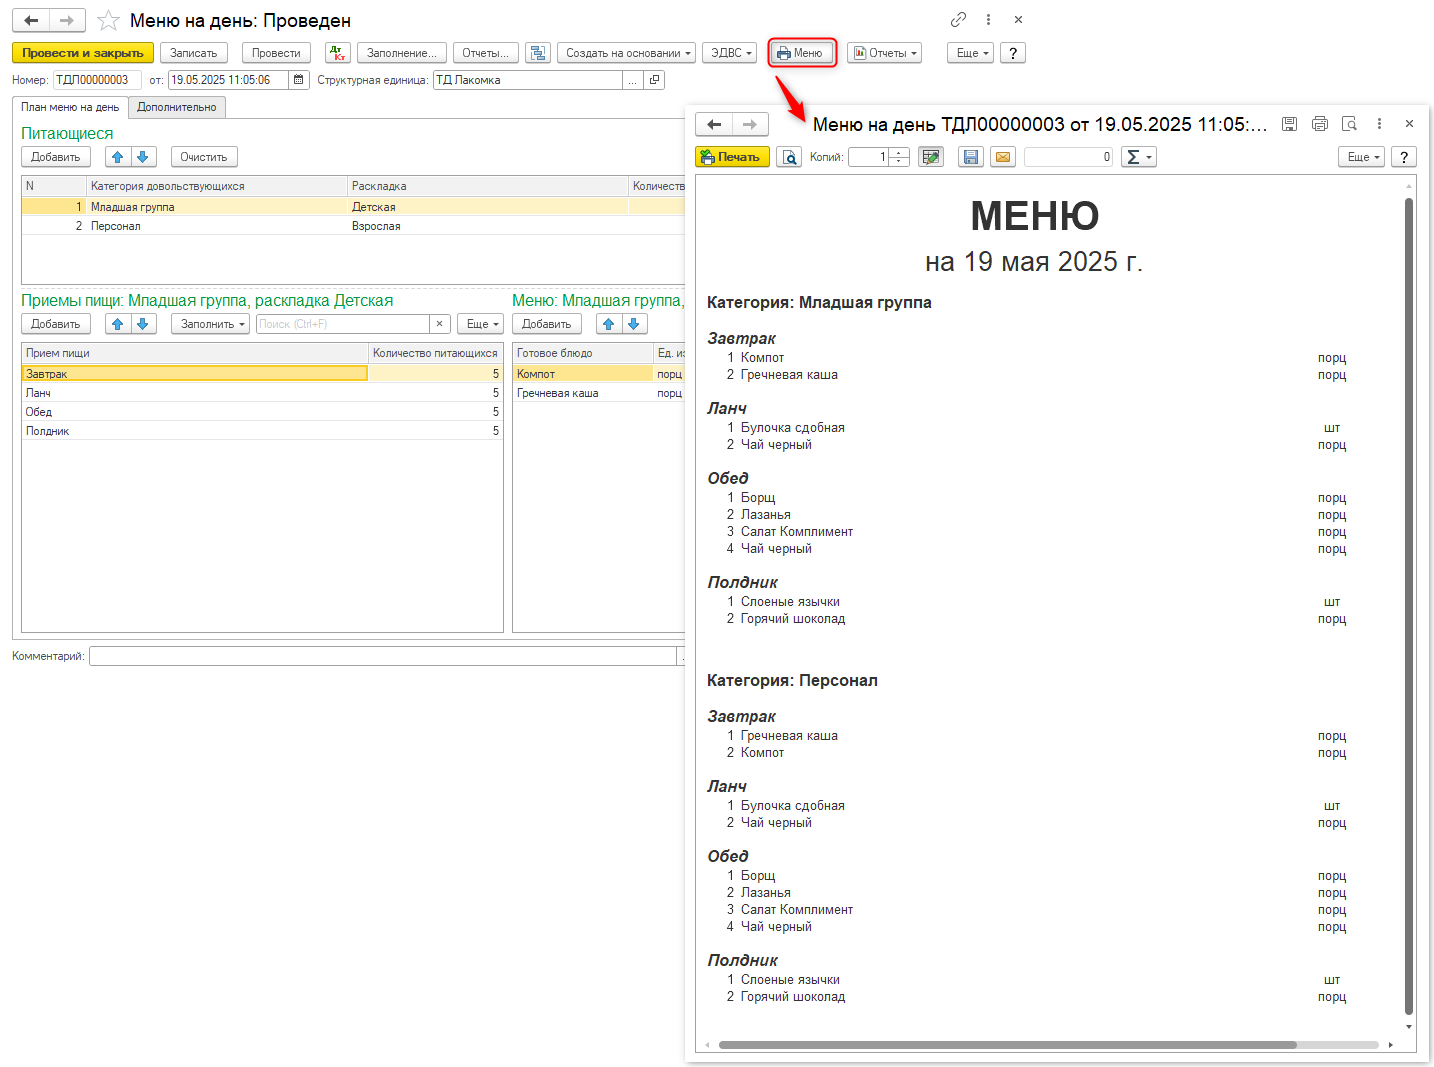This screenshot has height=1067, width=1434.
Task: Toggle the print form edit mode
Action: pos(931,157)
